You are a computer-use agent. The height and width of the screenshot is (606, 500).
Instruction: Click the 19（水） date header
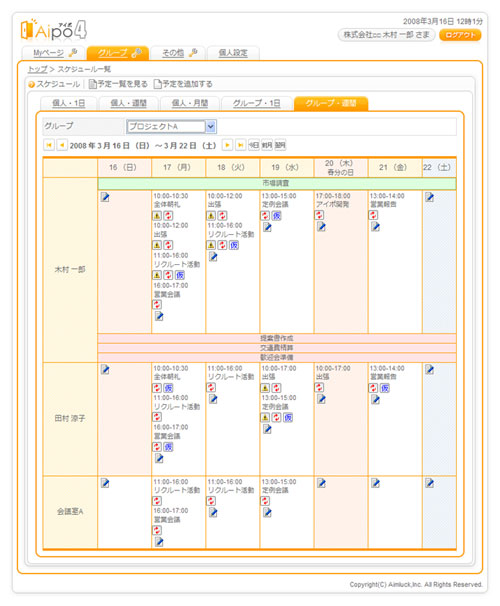tap(285, 167)
